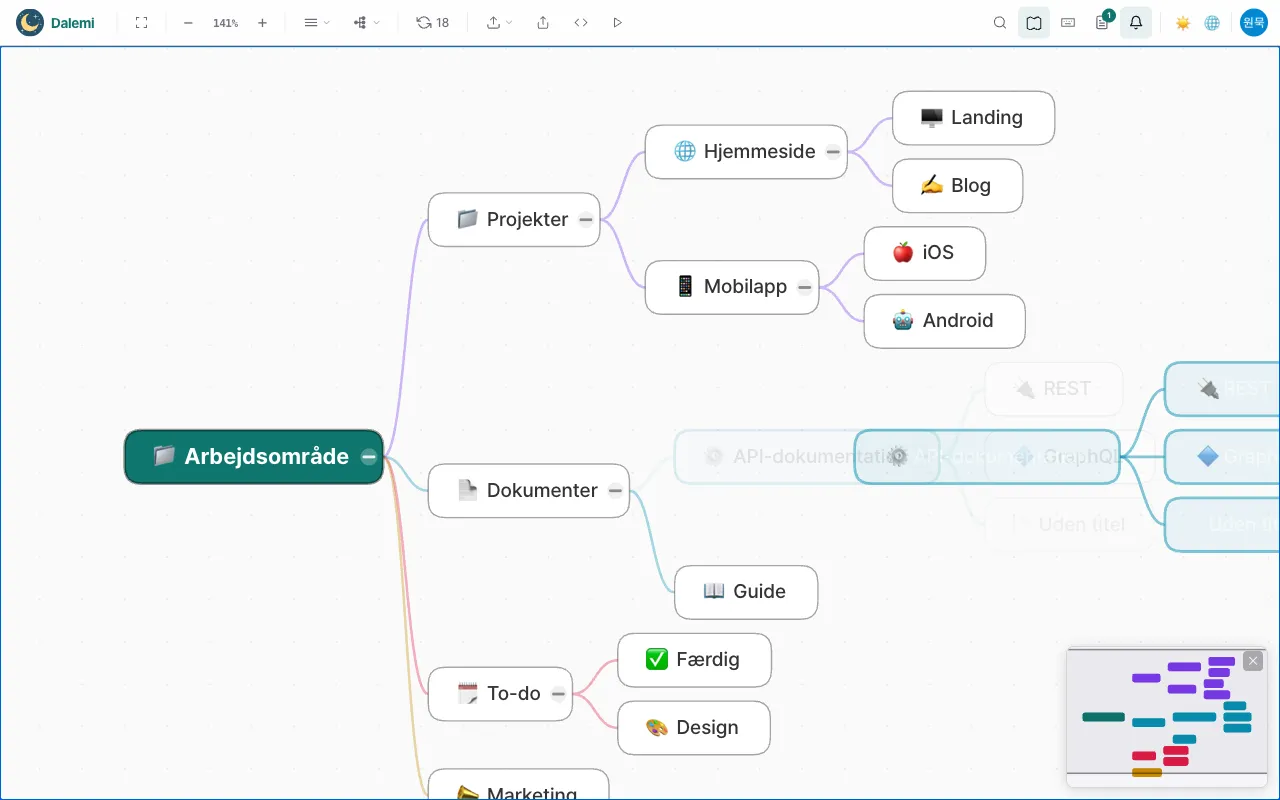This screenshot has height=800, width=1280.
Task: Toggle light theme with sun icon
Action: [1183, 22]
